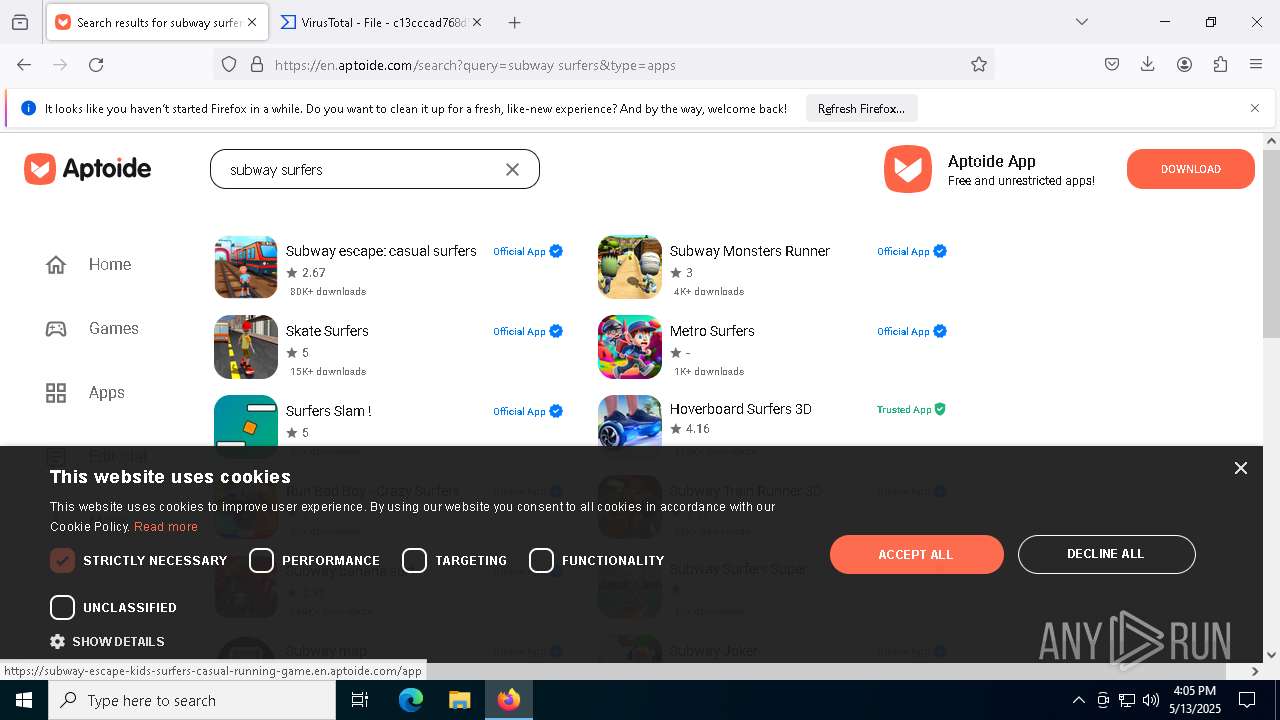Open Subway Monsters Runner app icon
Image resolution: width=1280 pixels, height=720 pixels.
(x=630, y=267)
